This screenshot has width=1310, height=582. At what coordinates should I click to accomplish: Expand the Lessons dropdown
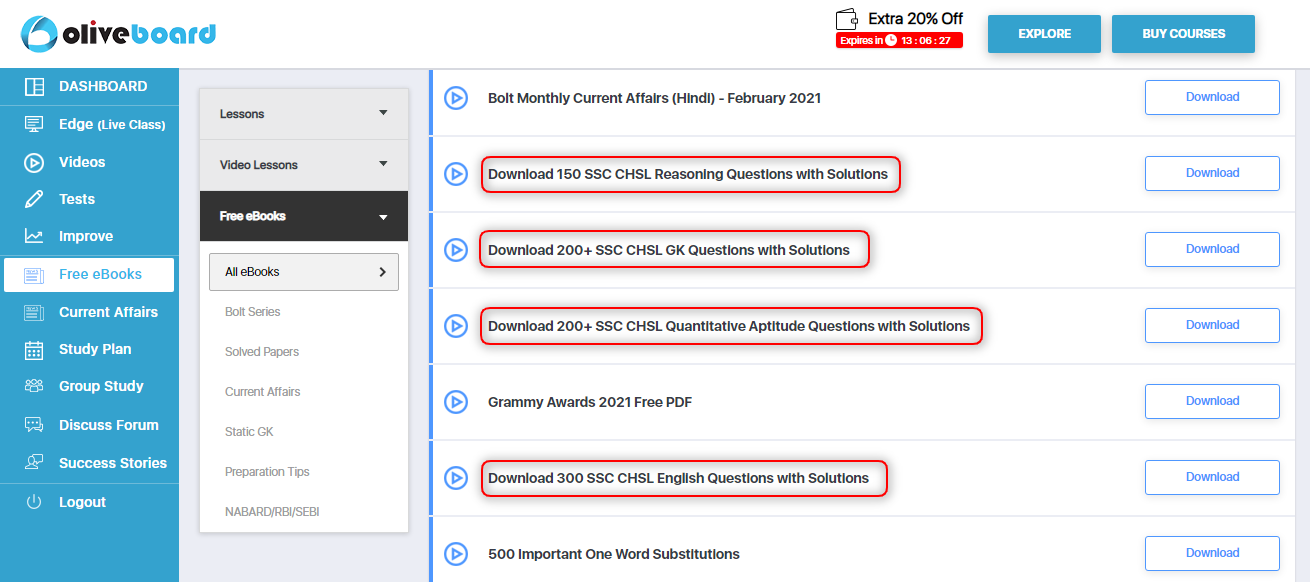coord(304,114)
